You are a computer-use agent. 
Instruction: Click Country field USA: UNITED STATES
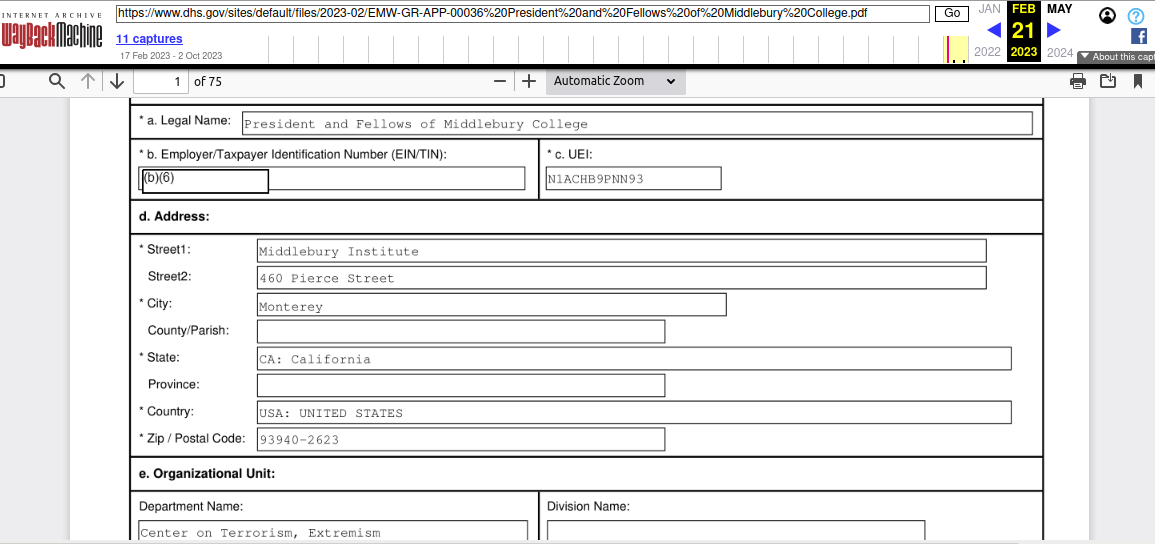634,412
